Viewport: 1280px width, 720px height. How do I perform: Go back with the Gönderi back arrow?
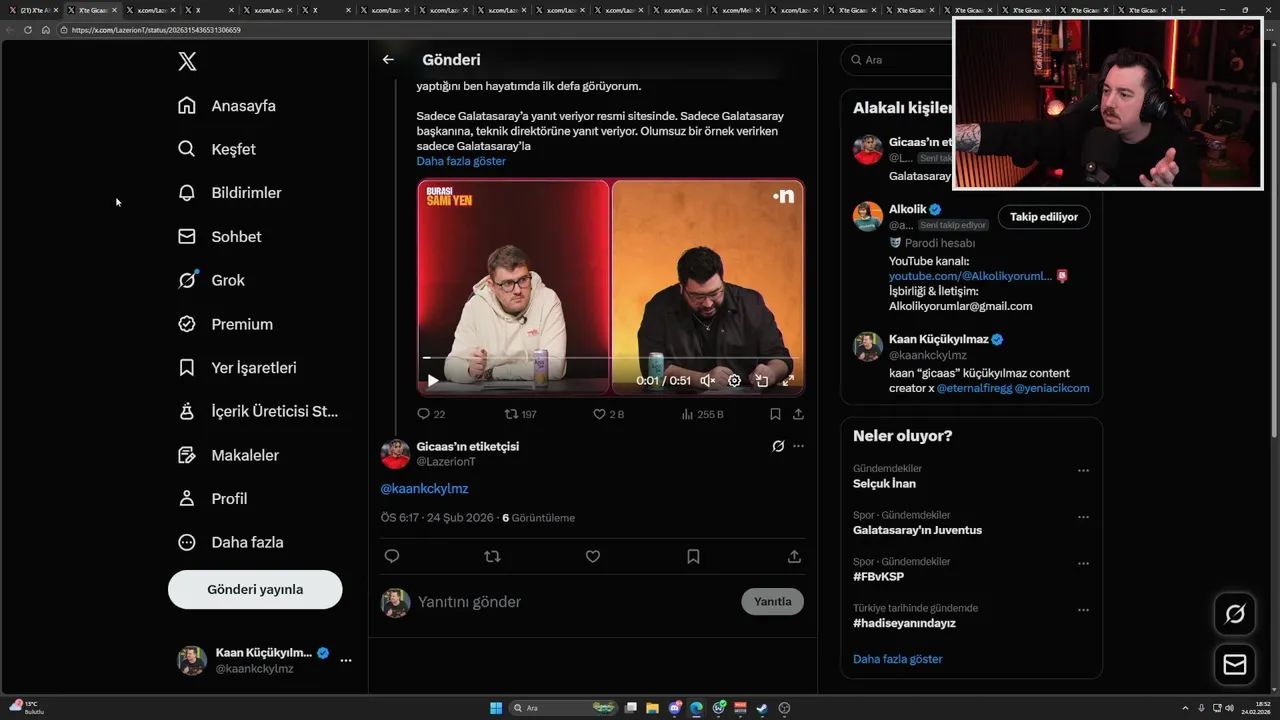click(x=388, y=60)
